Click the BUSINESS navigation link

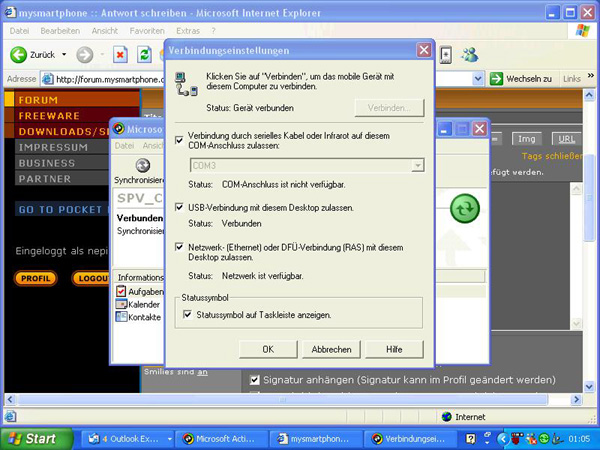click(x=47, y=163)
